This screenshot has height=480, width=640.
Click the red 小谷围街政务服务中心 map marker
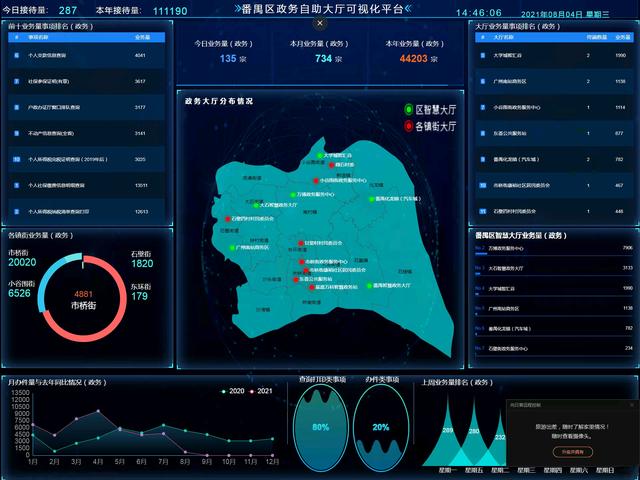[316, 180]
